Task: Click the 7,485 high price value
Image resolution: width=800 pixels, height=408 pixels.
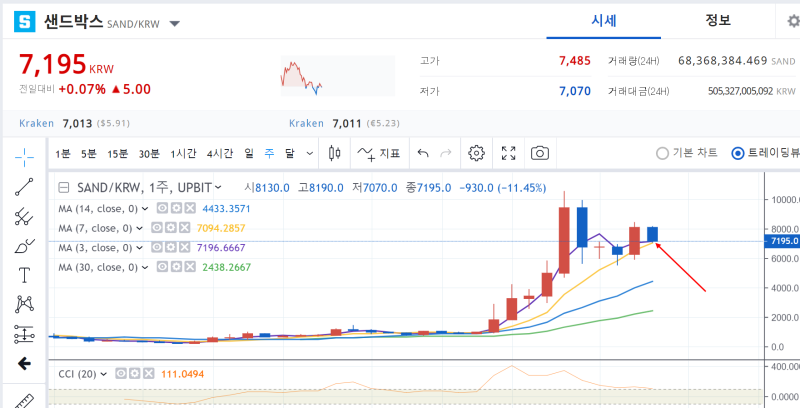Action: click(574, 61)
